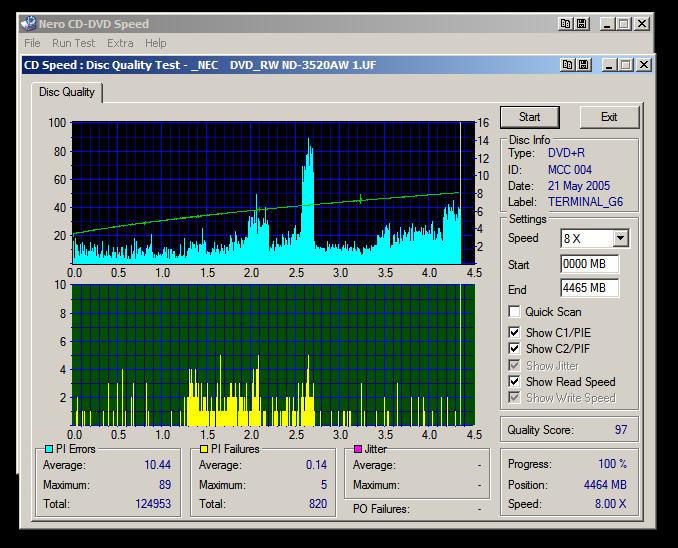The width and height of the screenshot is (678, 548).
Task: Click copy icon in Disc Quality Test title bar
Action: click(x=568, y=65)
